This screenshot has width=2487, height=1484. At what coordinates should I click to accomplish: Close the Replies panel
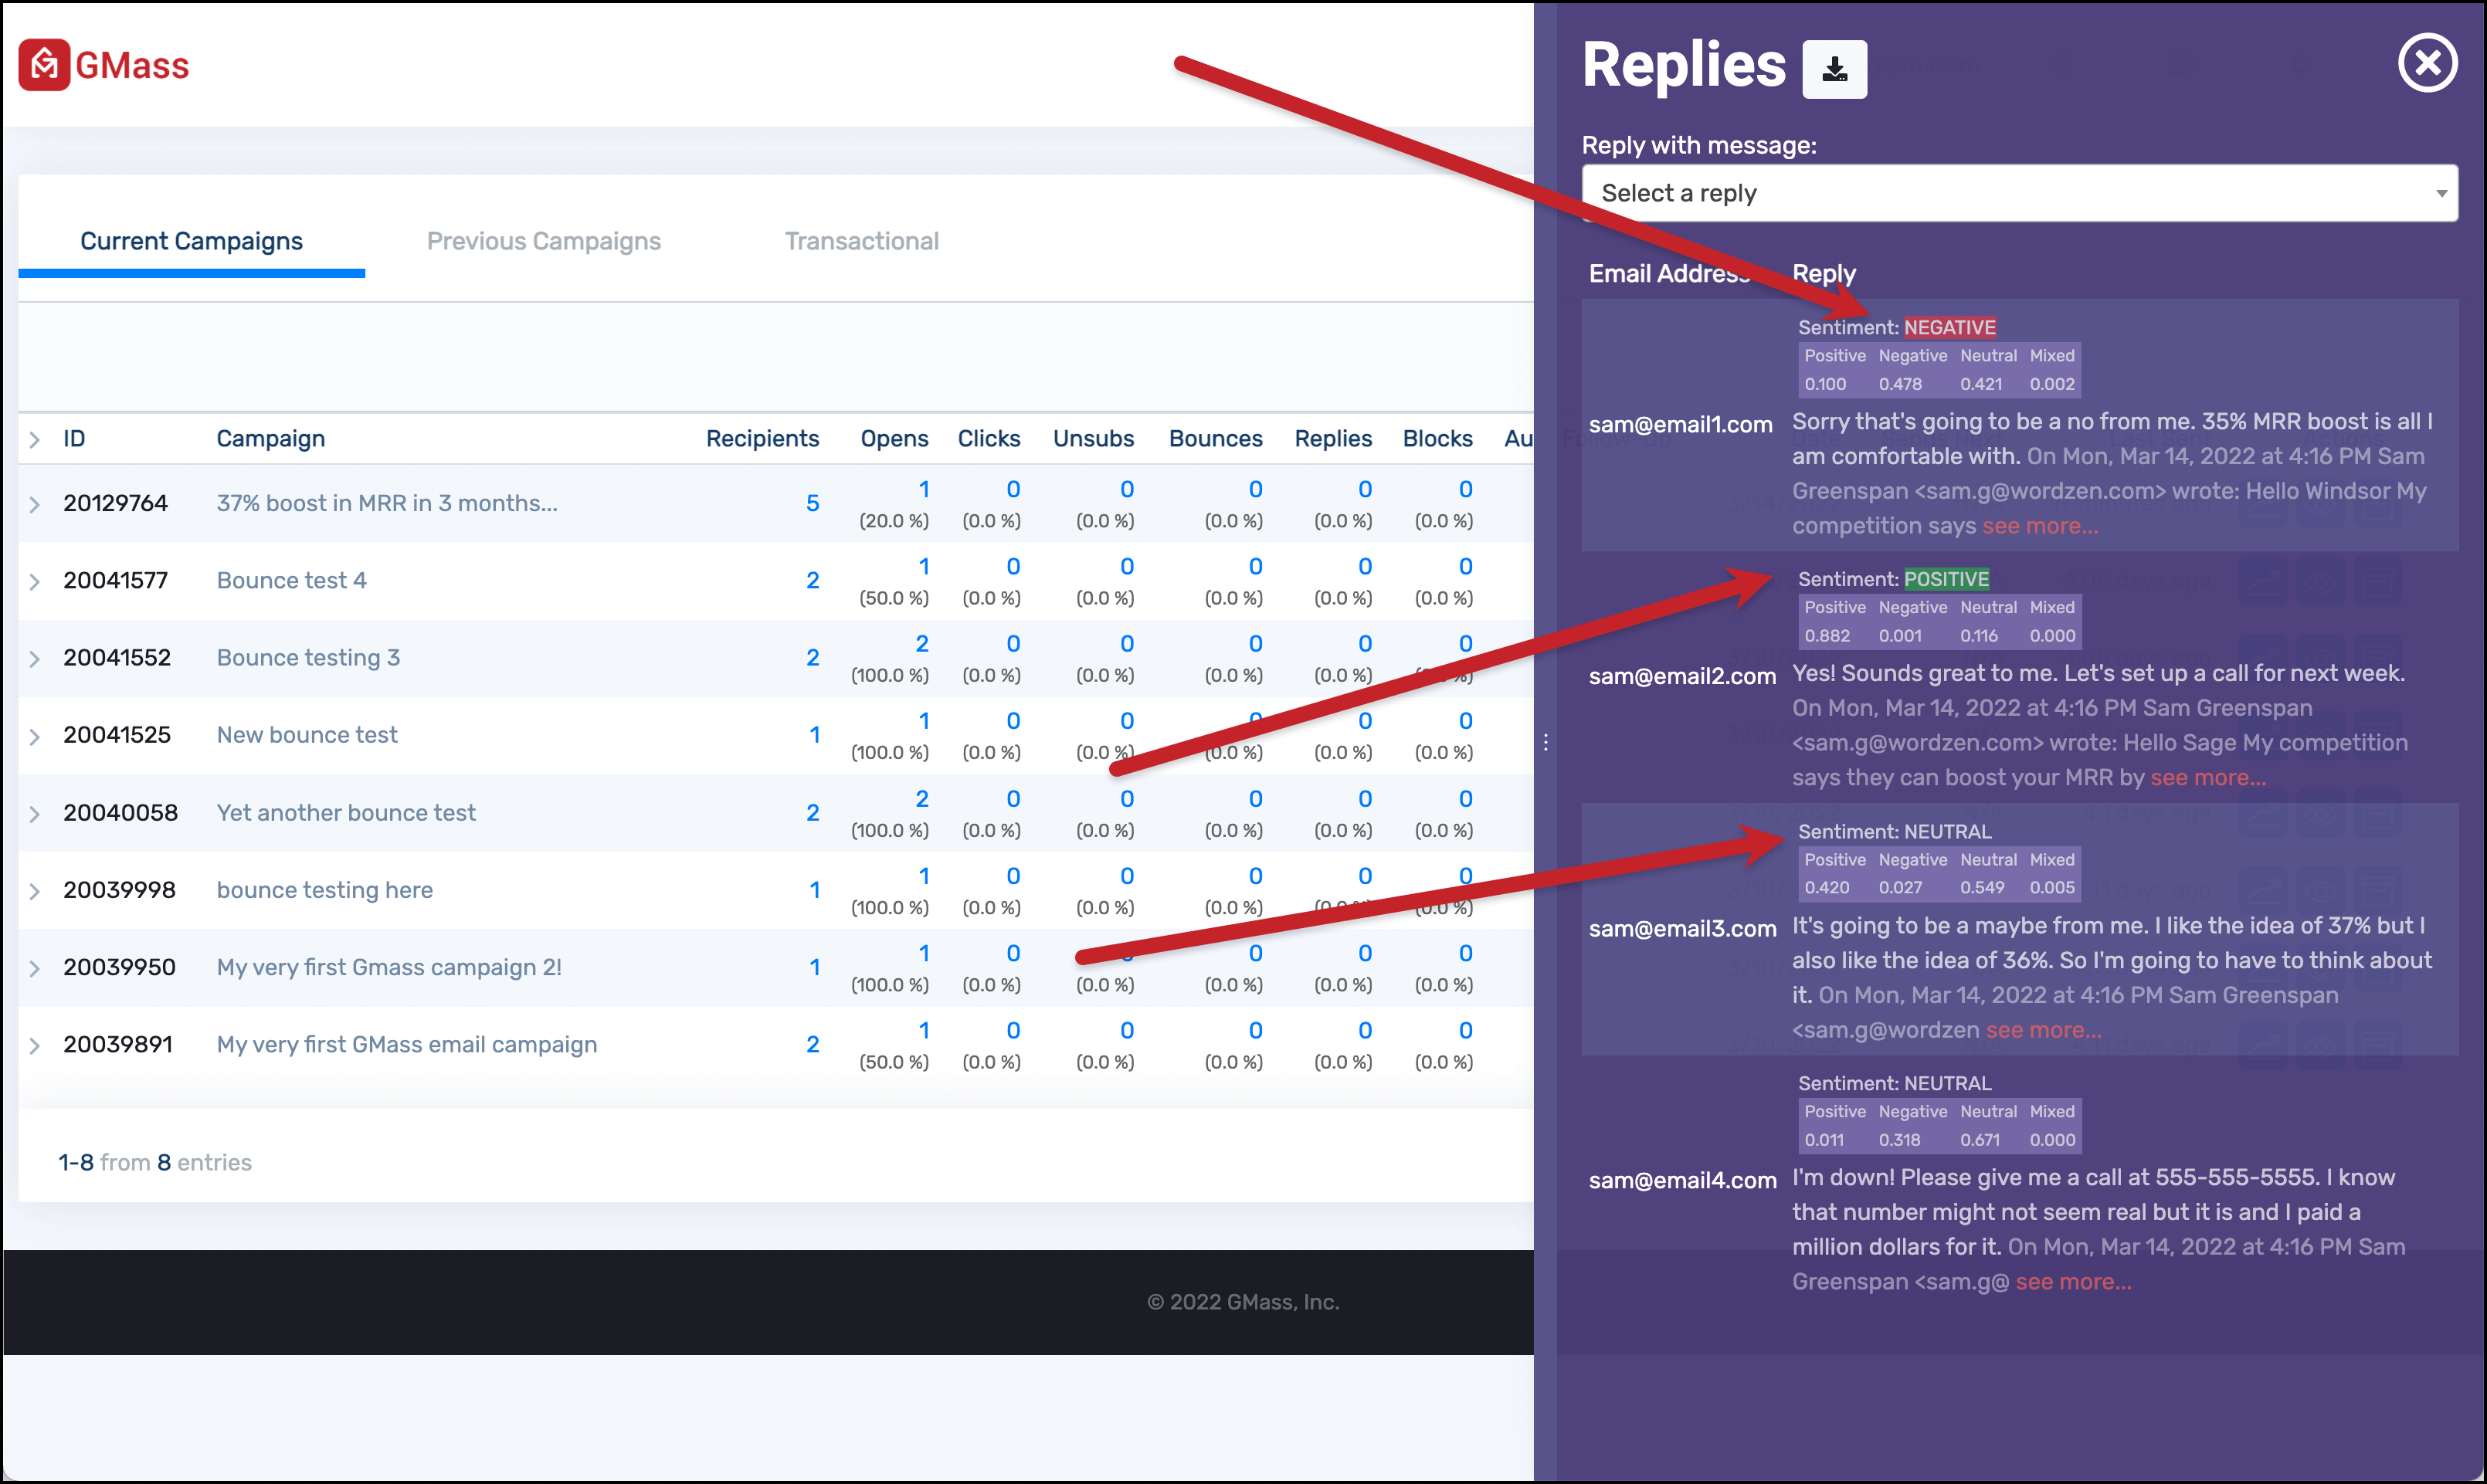click(2427, 63)
